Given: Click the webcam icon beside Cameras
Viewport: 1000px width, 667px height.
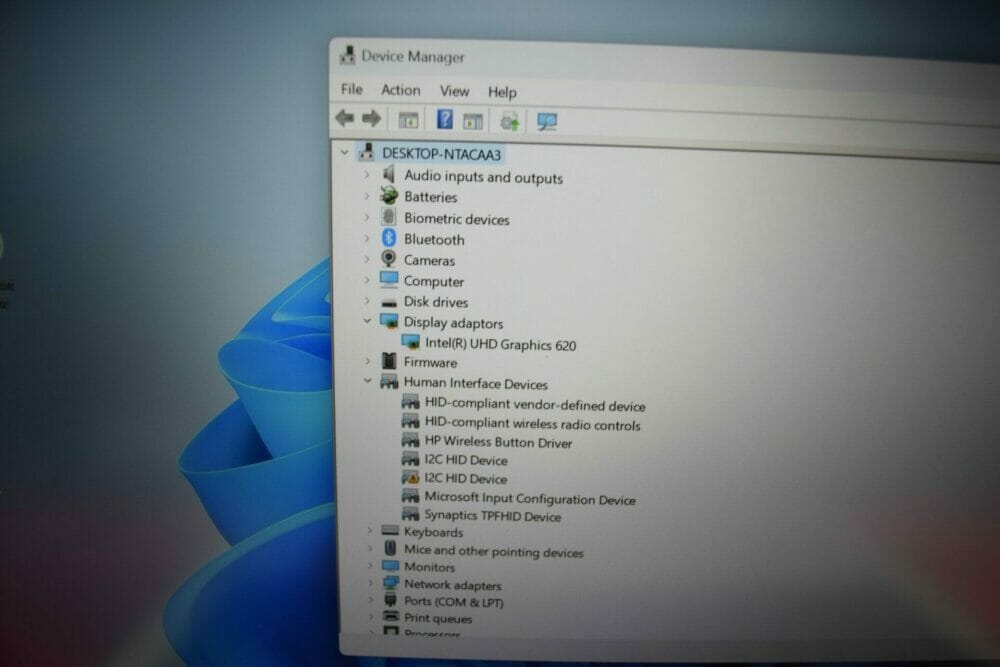Looking at the screenshot, I should tap(388, 258).
